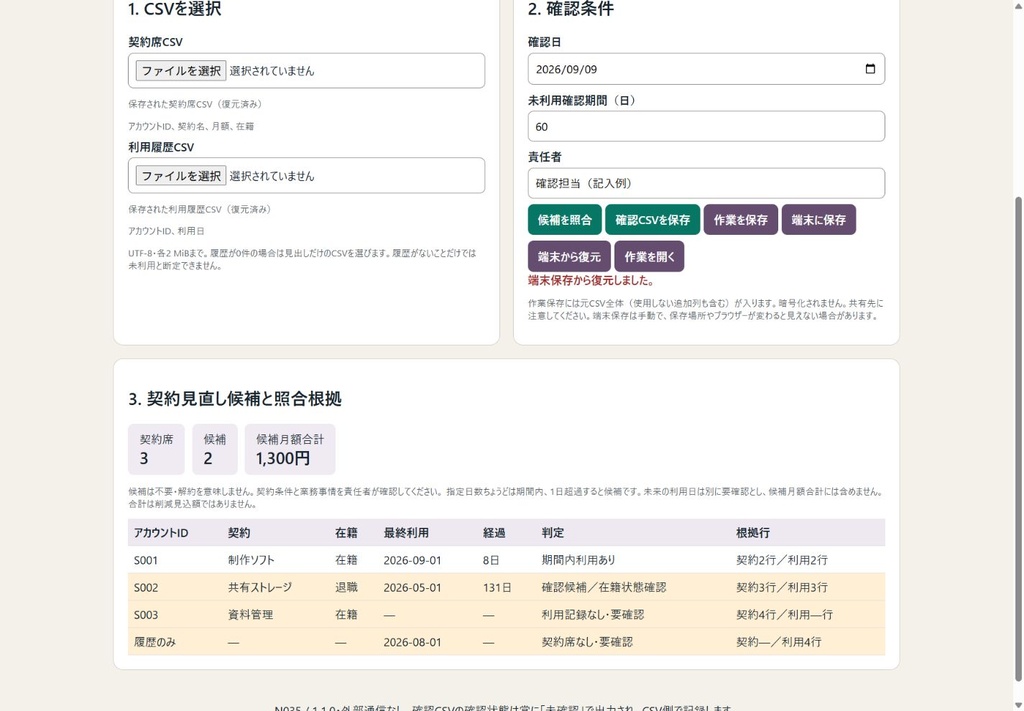Click the 期間内利用あり verdict

[x=578, y=560]
